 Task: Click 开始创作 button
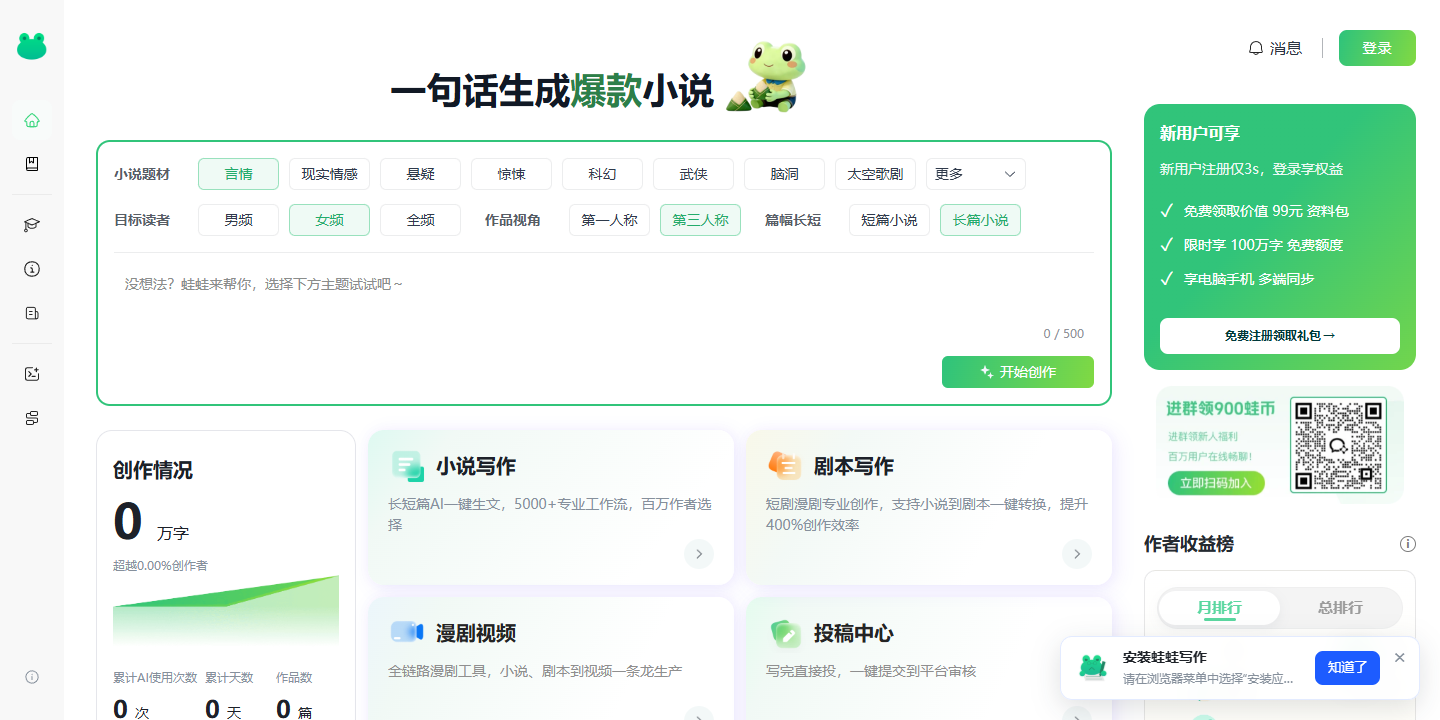(x=1018, y=372)
